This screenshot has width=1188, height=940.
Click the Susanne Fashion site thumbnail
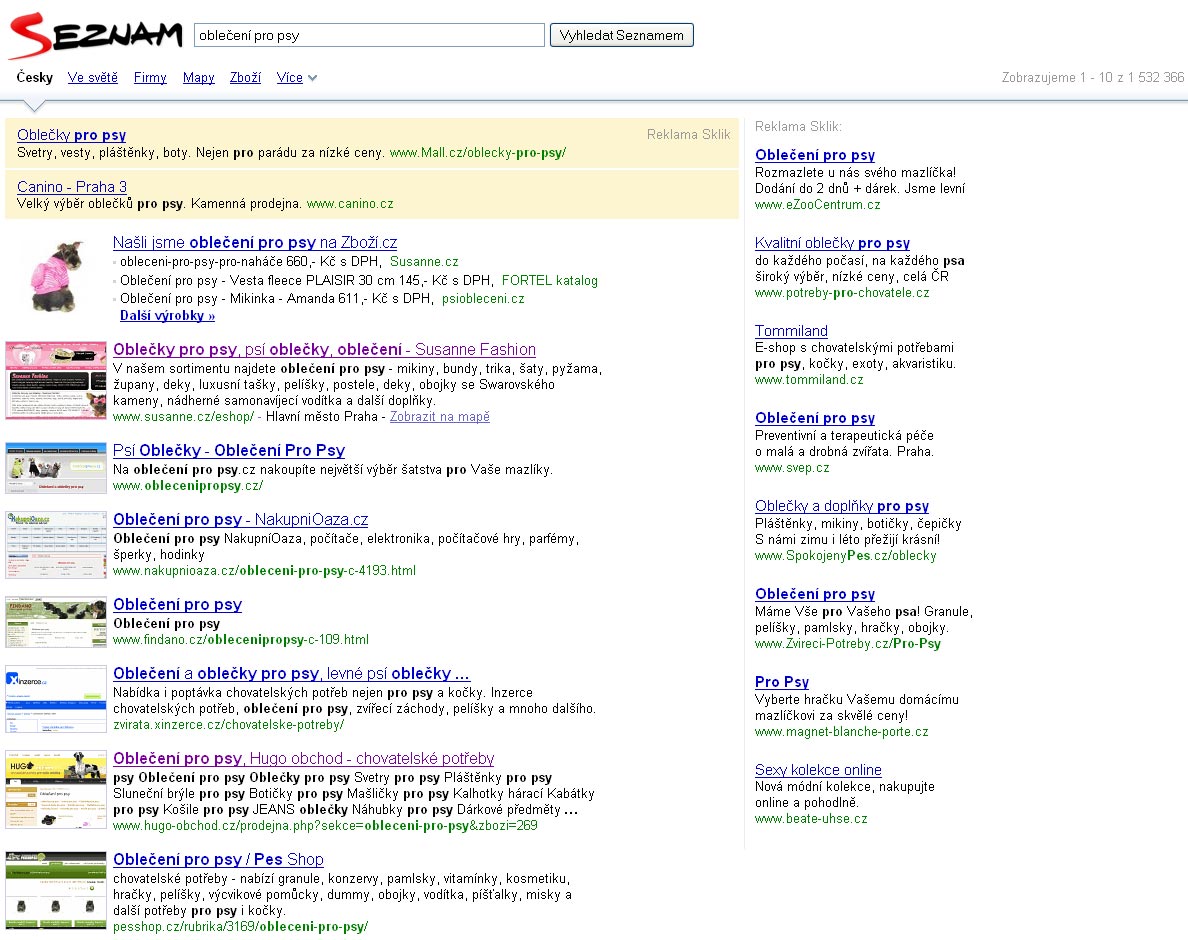56,380
